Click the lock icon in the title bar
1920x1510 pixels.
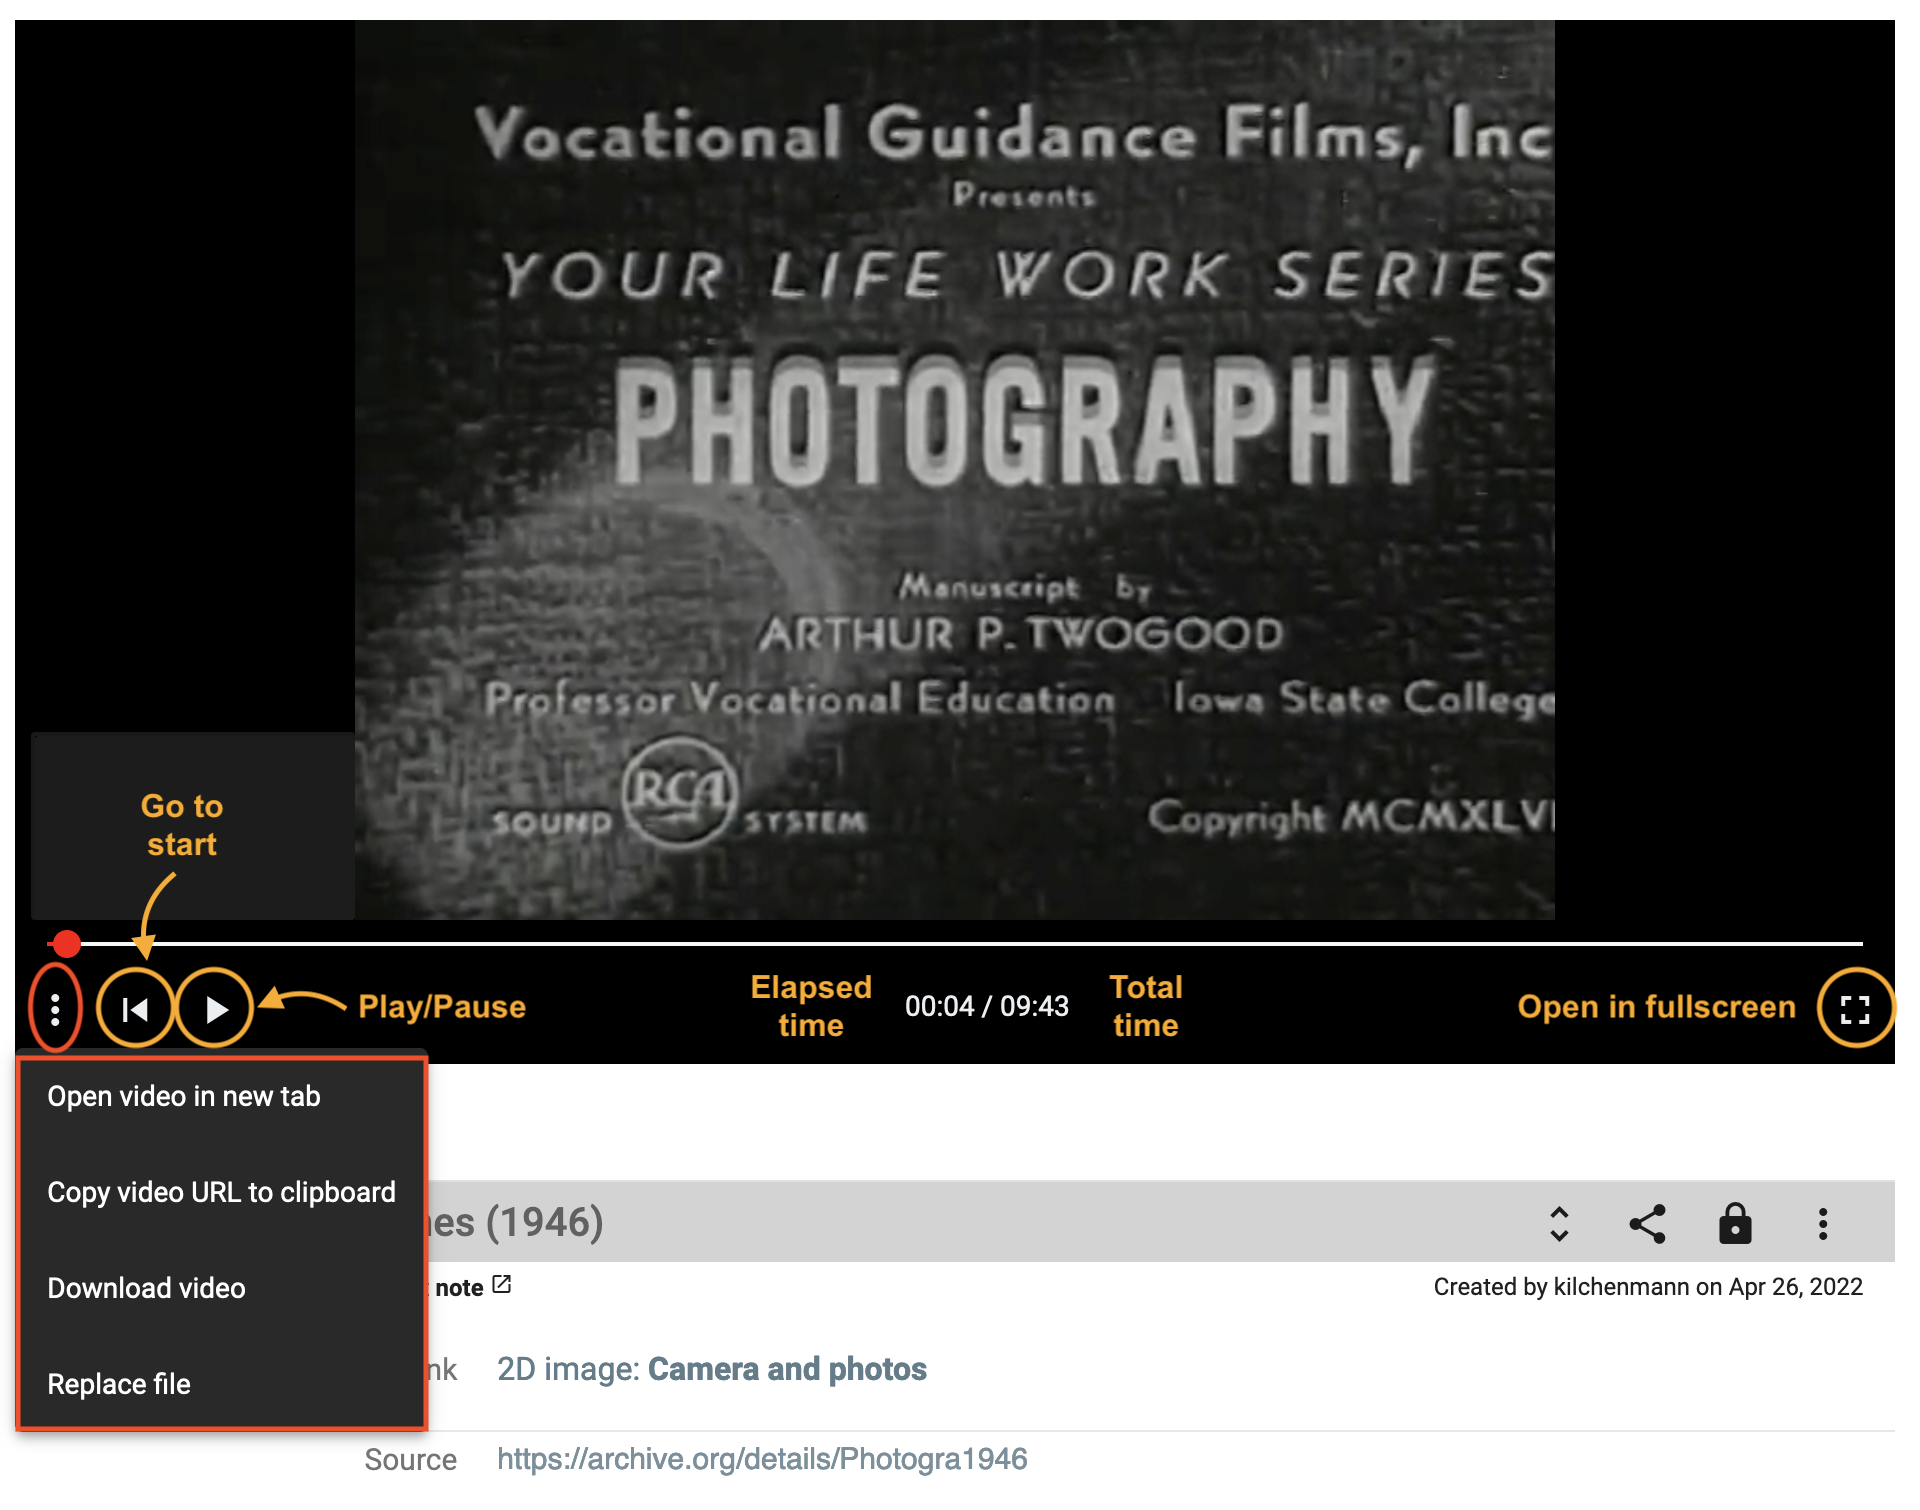1735,1222
